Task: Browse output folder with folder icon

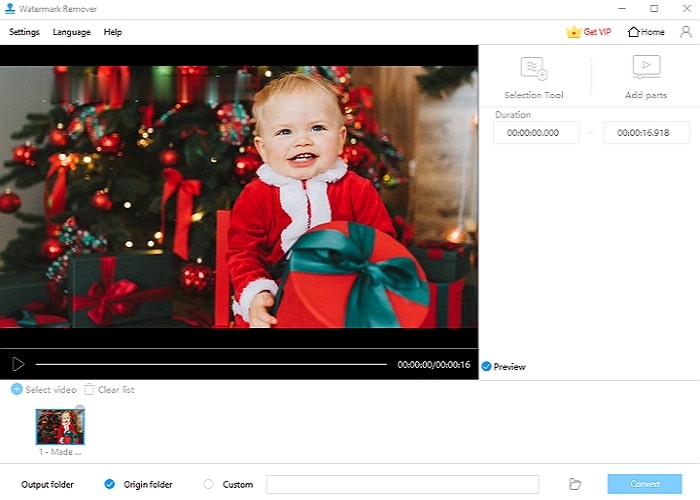Action: pos(575,484)
